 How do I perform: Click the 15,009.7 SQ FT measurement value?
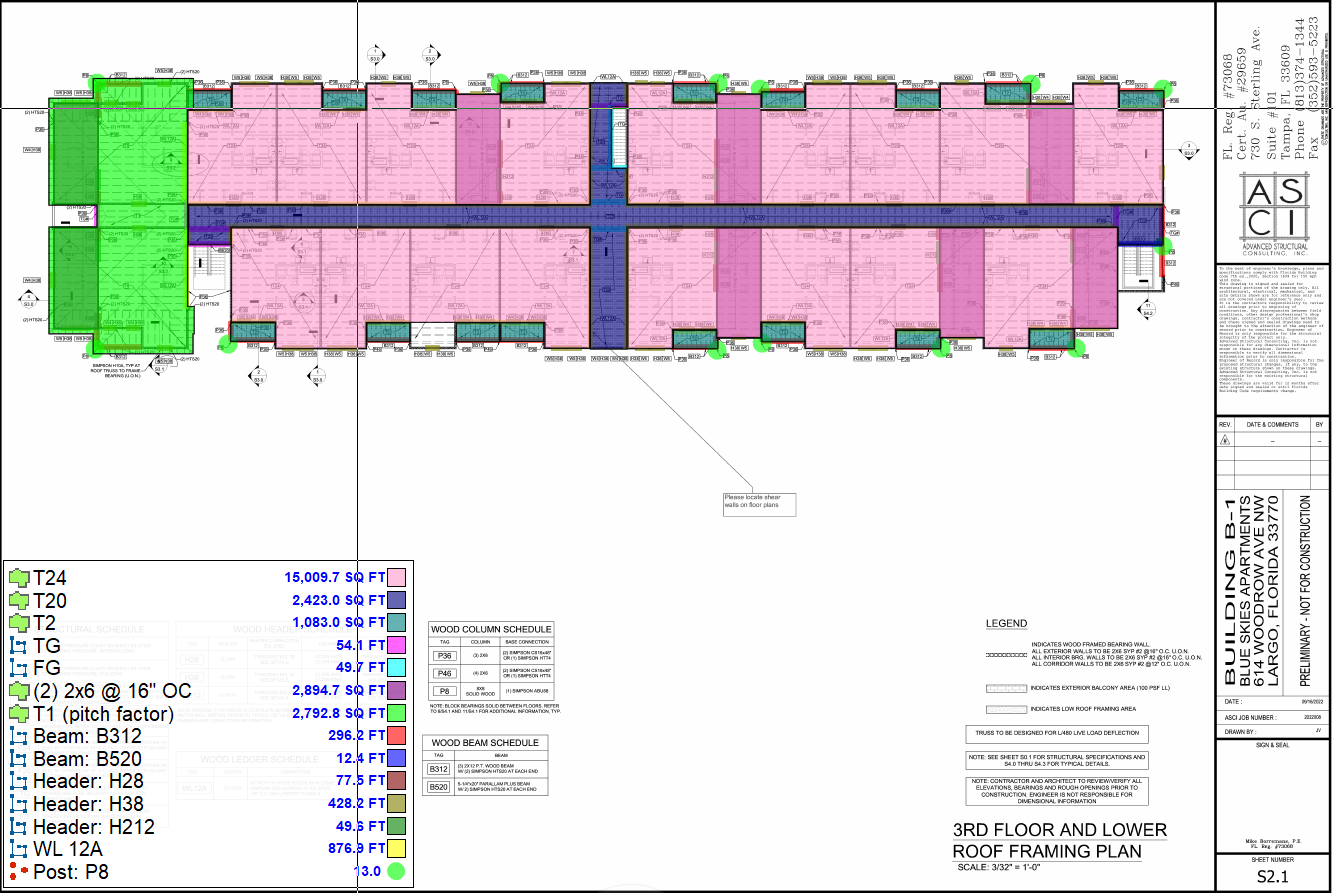[x=334, y=577]
